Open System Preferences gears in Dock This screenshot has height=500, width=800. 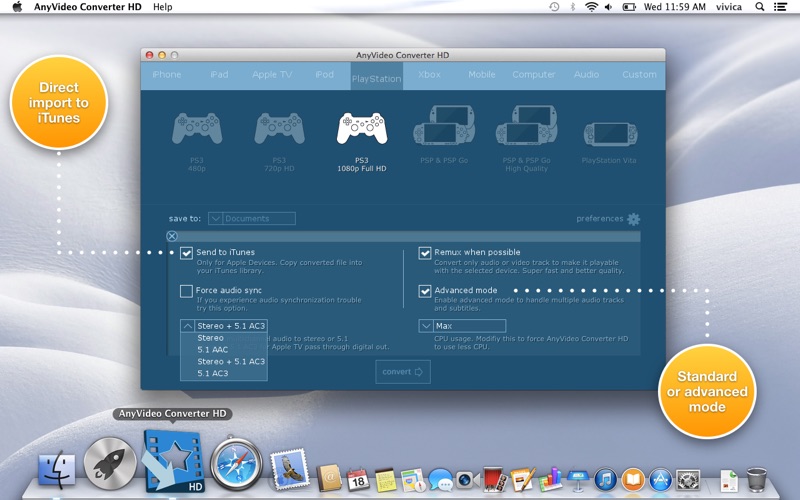pyautogui.click(x=688, y=480)
